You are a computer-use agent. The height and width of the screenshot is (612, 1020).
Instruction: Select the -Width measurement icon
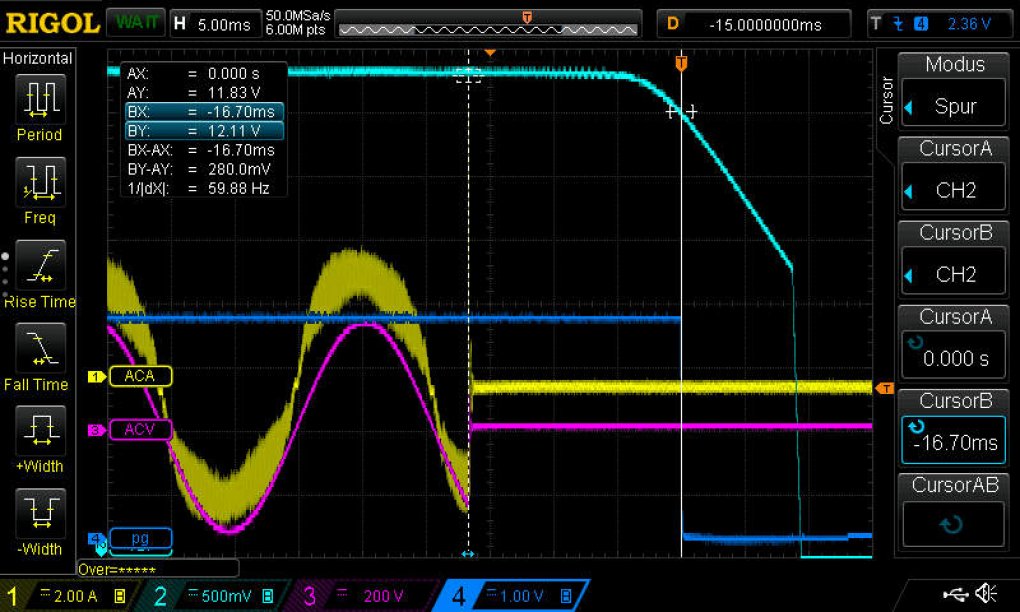tap(40, 513)
